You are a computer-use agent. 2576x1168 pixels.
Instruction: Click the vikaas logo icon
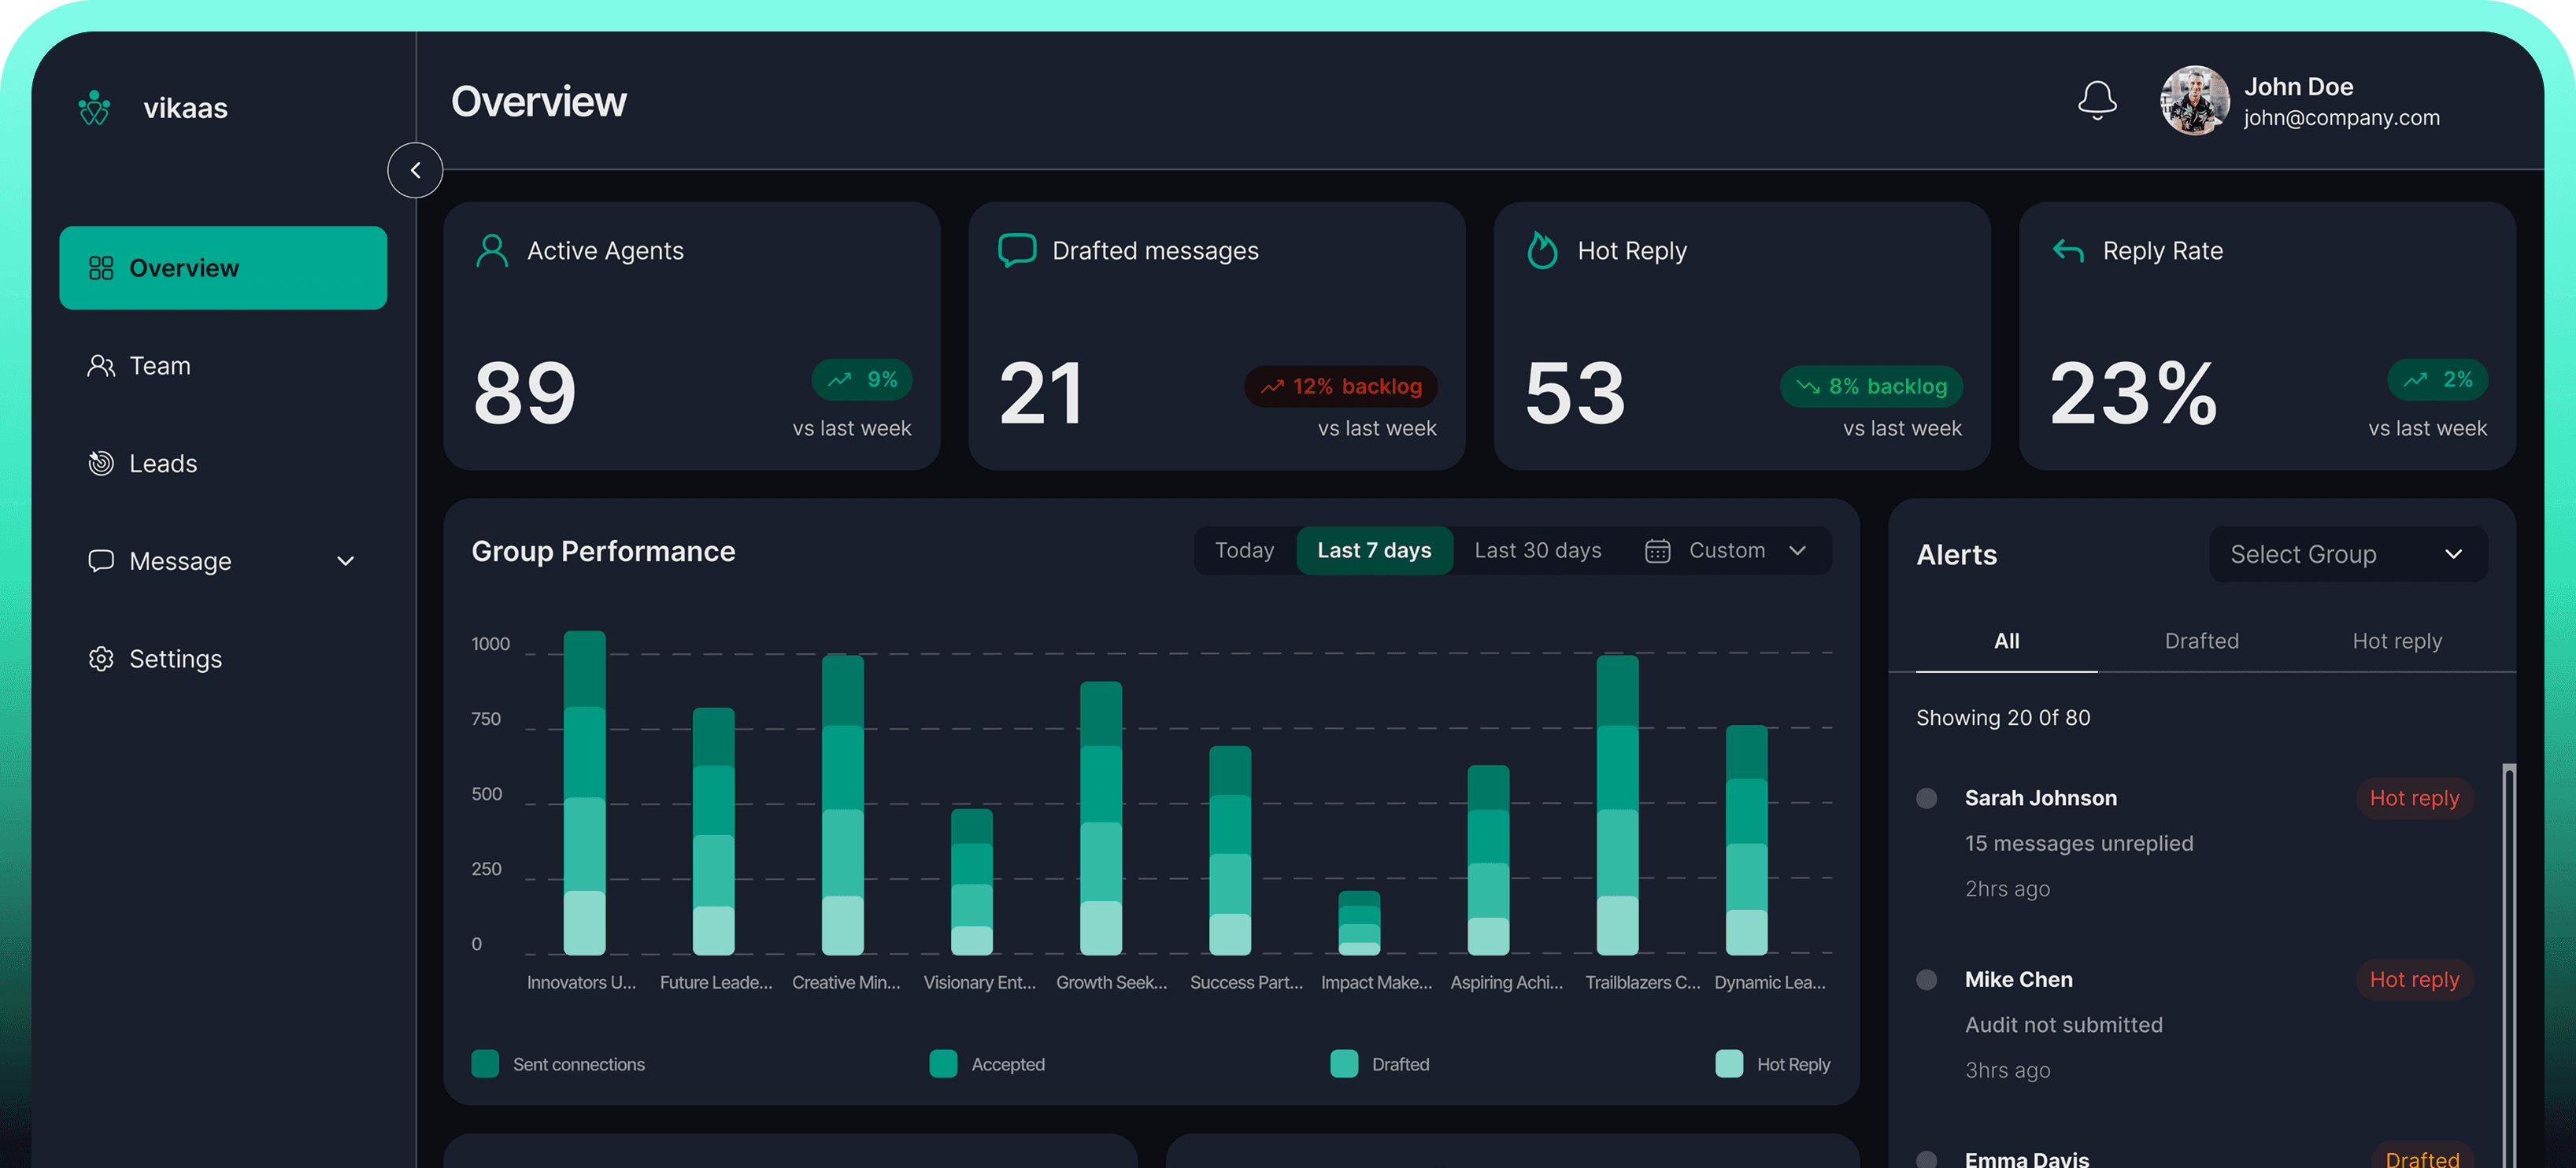93,107
